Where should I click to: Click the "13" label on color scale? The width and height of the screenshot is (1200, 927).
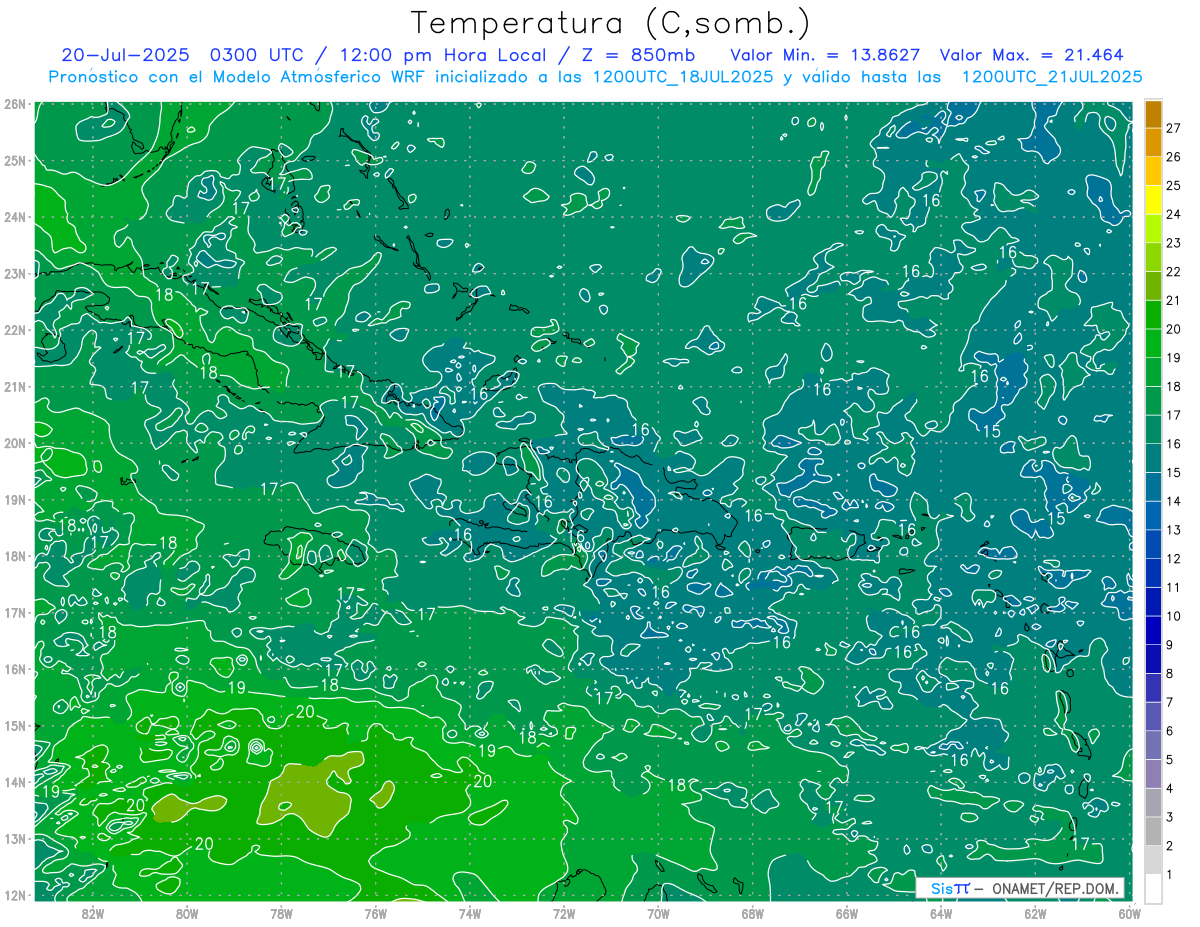coord(1174,530)
